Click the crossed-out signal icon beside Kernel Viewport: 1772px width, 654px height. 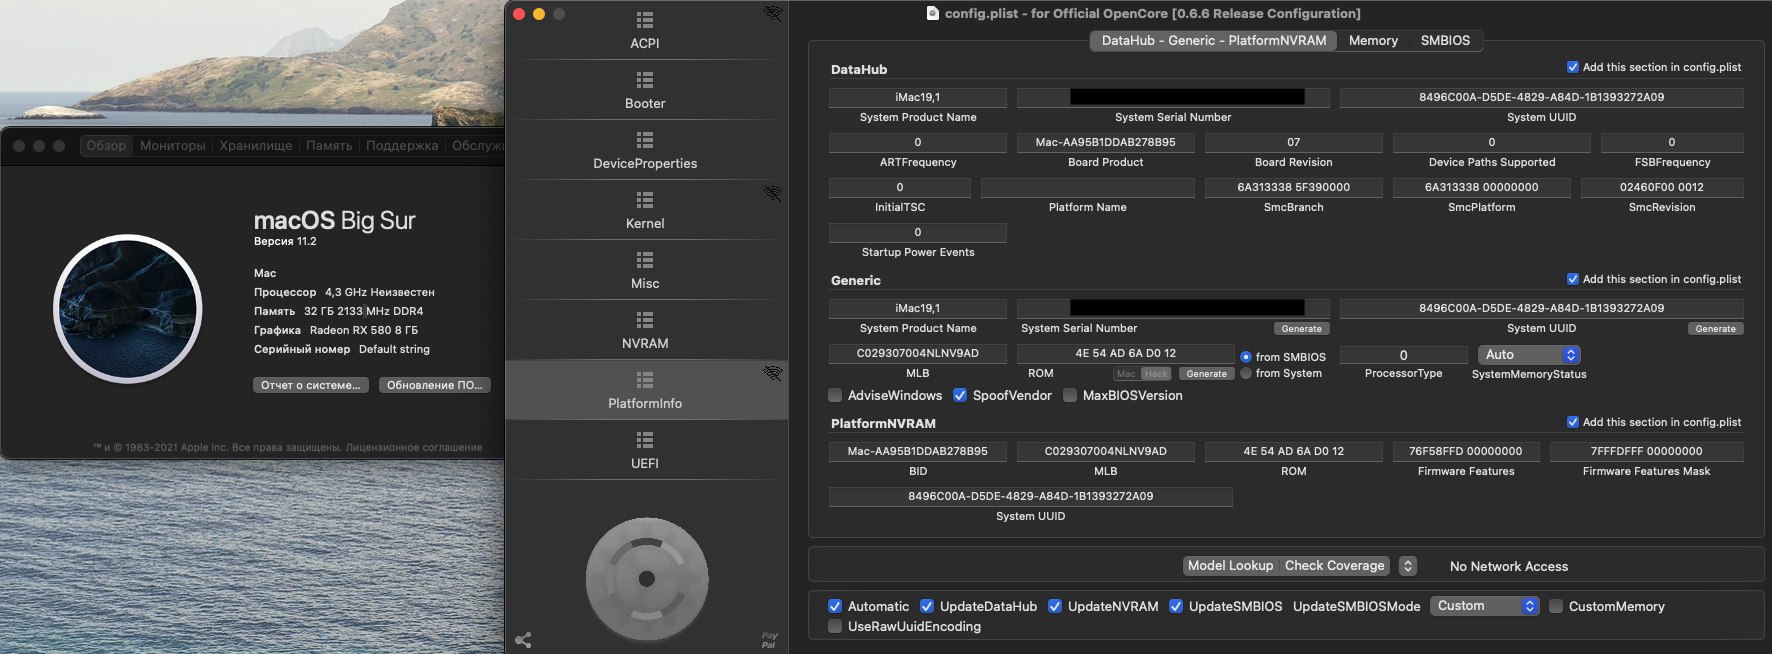[773, 193]
